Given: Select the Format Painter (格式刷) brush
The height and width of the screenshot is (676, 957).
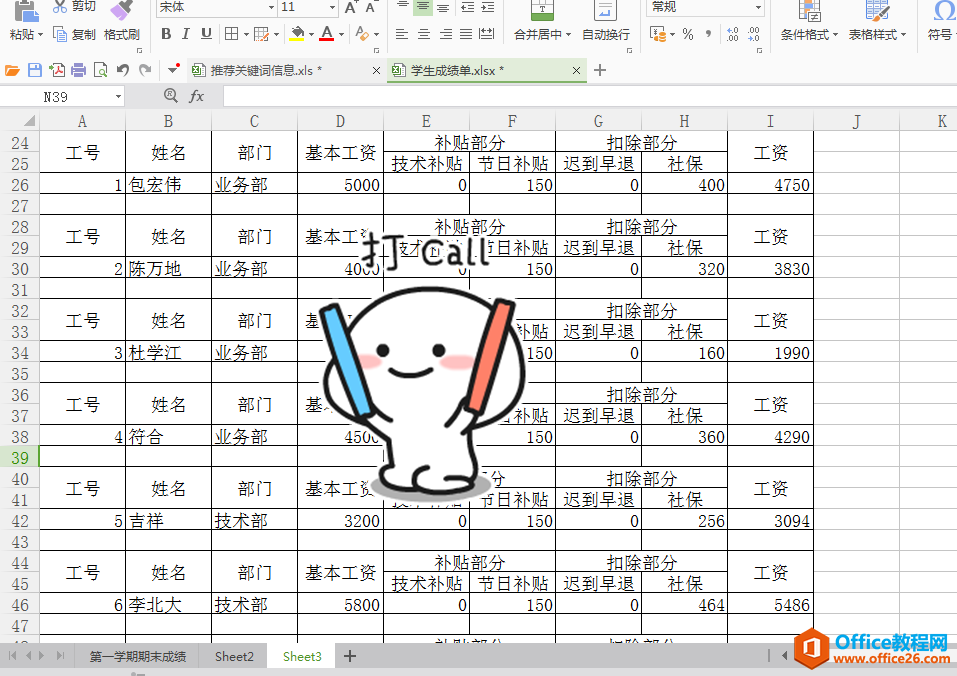Looking at the screenshot, I should (x=121, y=11).
